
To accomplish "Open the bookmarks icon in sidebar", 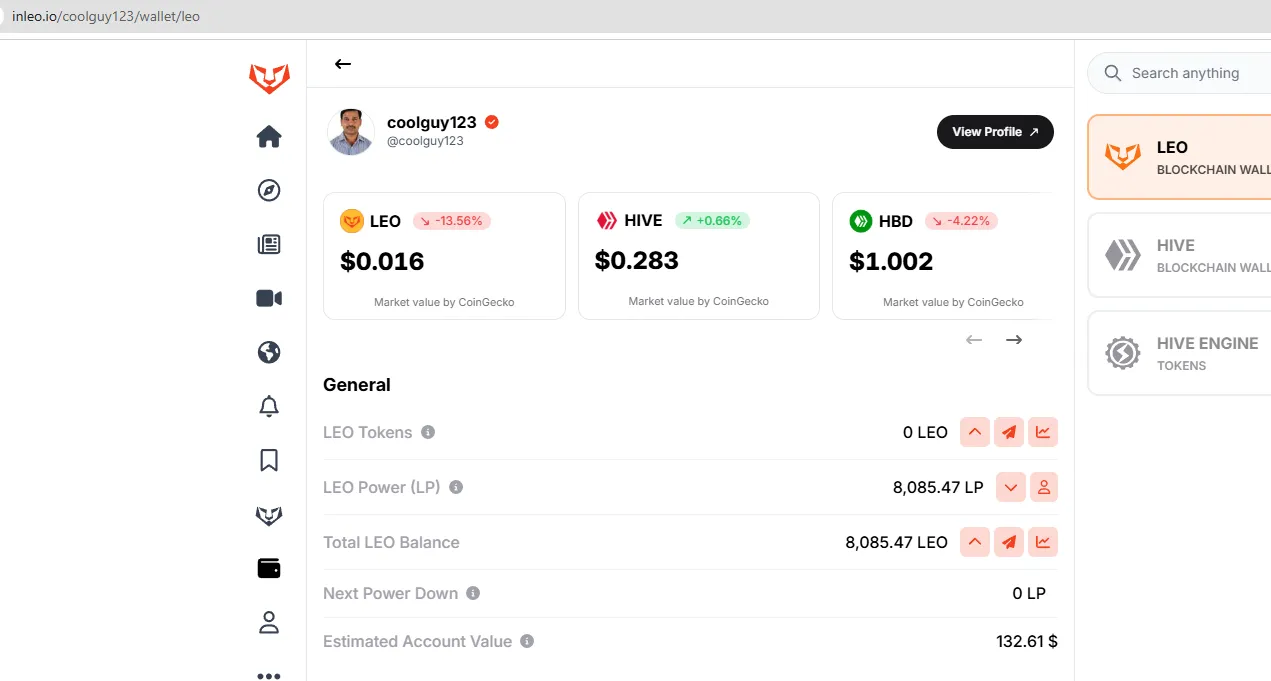I will 269,460.
